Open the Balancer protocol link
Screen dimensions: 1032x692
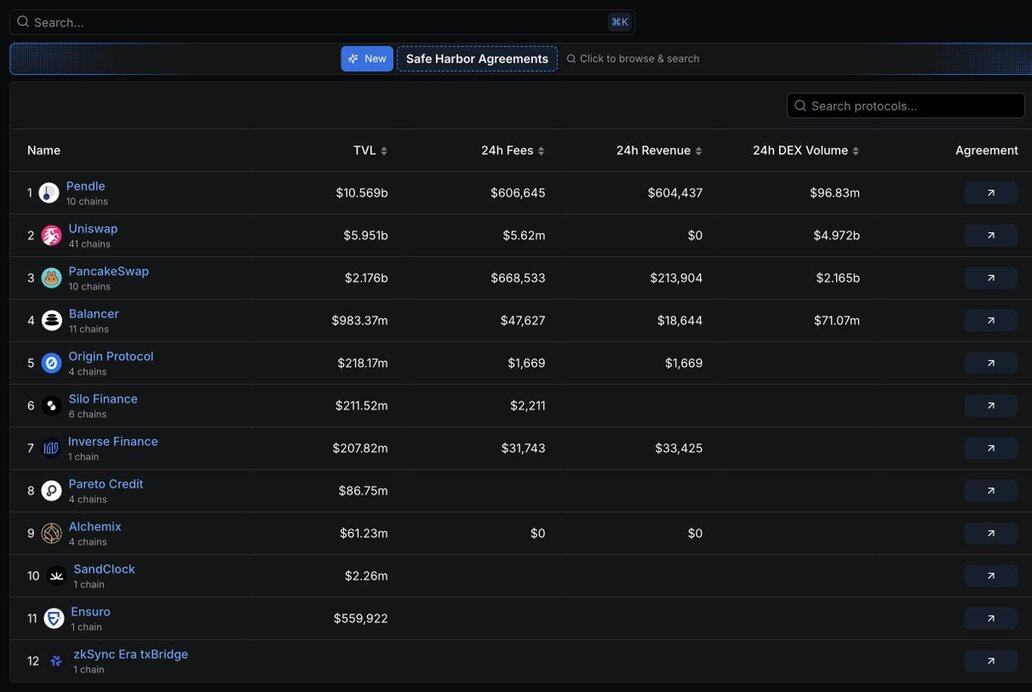tap(93, 314)
